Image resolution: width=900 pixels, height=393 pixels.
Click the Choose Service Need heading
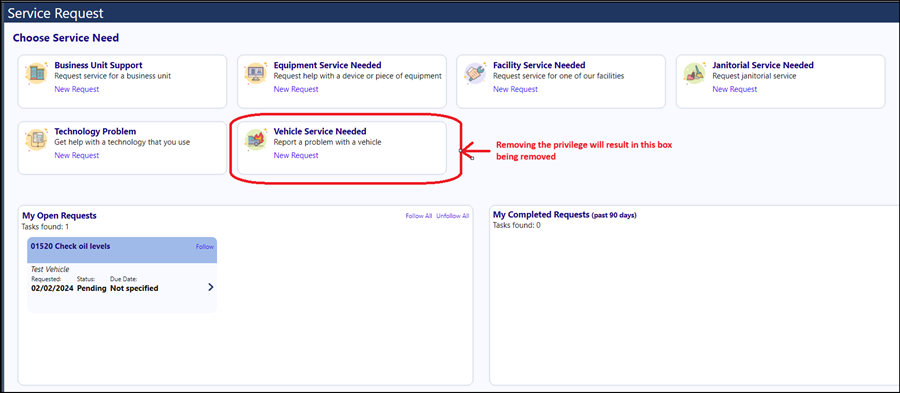66,38
